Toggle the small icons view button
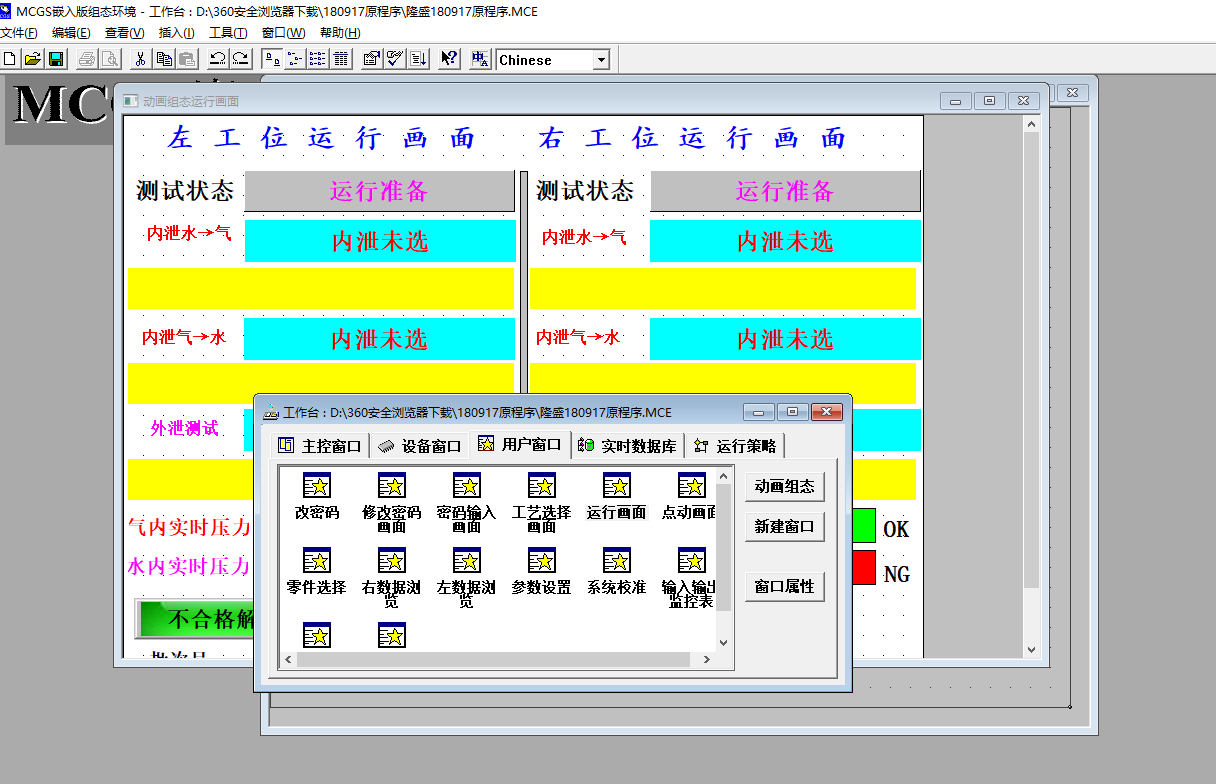Image resolution: width=1216 pixels, height=784 pixels. pyautogui.click(x=295, y=59)
